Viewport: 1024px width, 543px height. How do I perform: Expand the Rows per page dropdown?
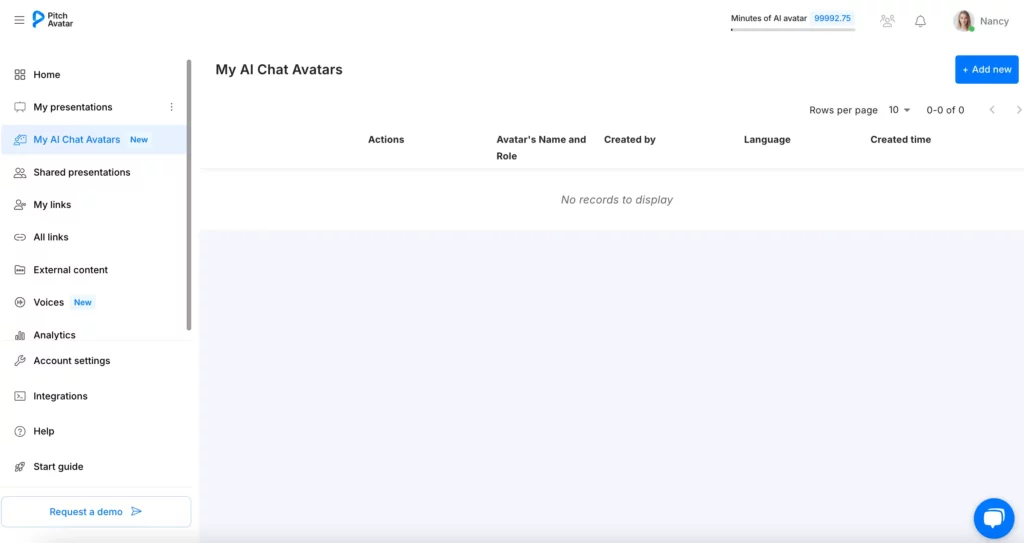[899, 110]
